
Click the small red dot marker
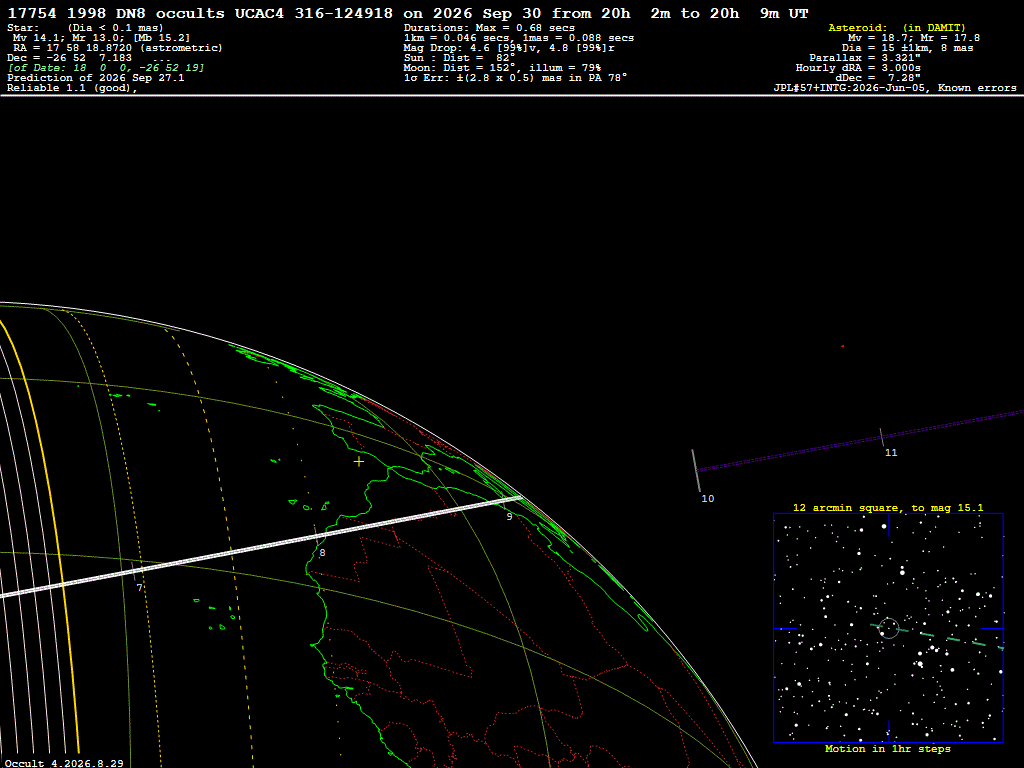point(842,346)
